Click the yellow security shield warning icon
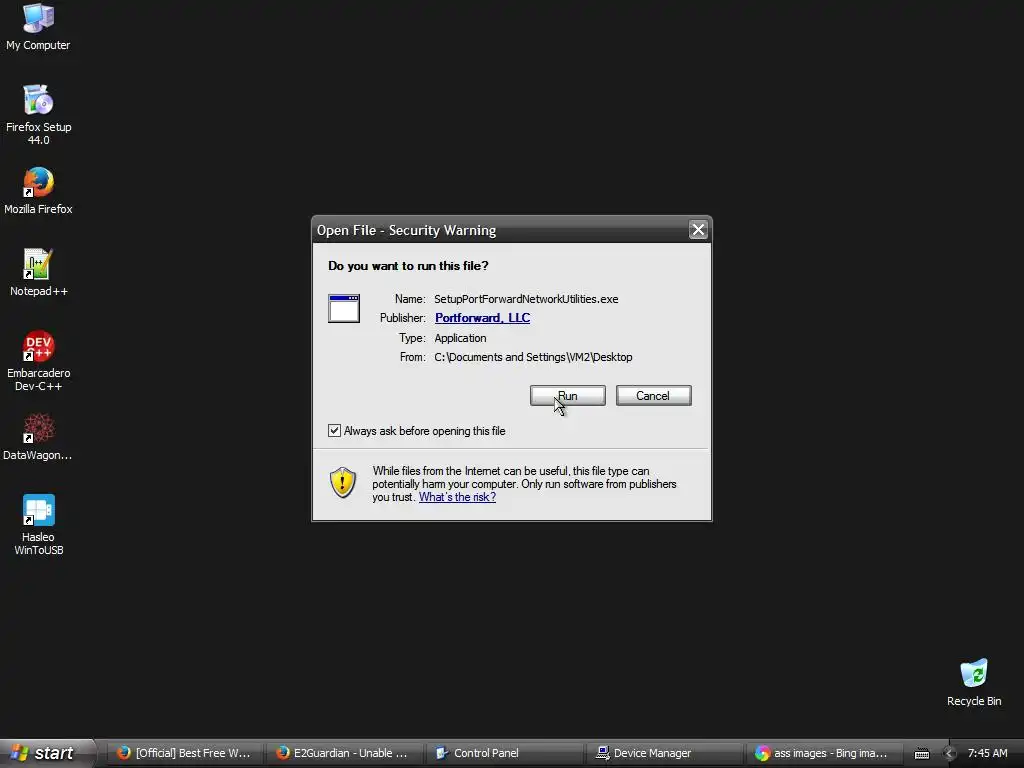1024x768 pixels. click(343, 483)
